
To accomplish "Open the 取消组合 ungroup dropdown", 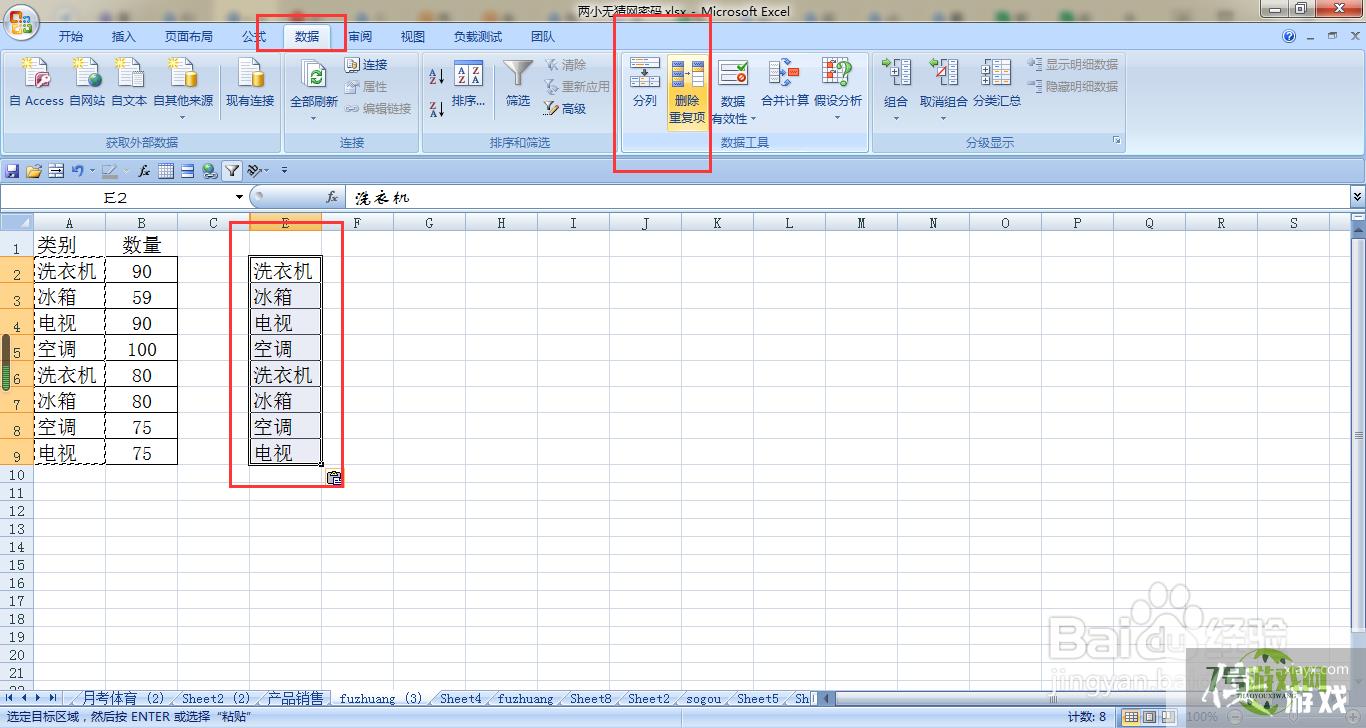I will pyautogui.click(x=944, y=92).
